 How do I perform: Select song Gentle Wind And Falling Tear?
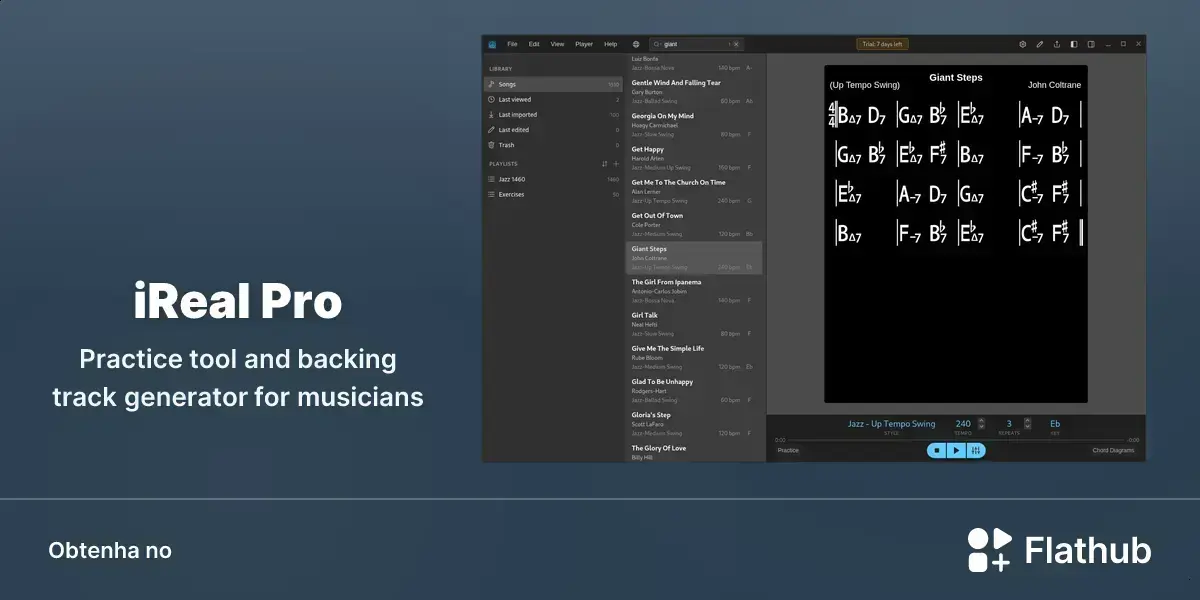(694, 92)
